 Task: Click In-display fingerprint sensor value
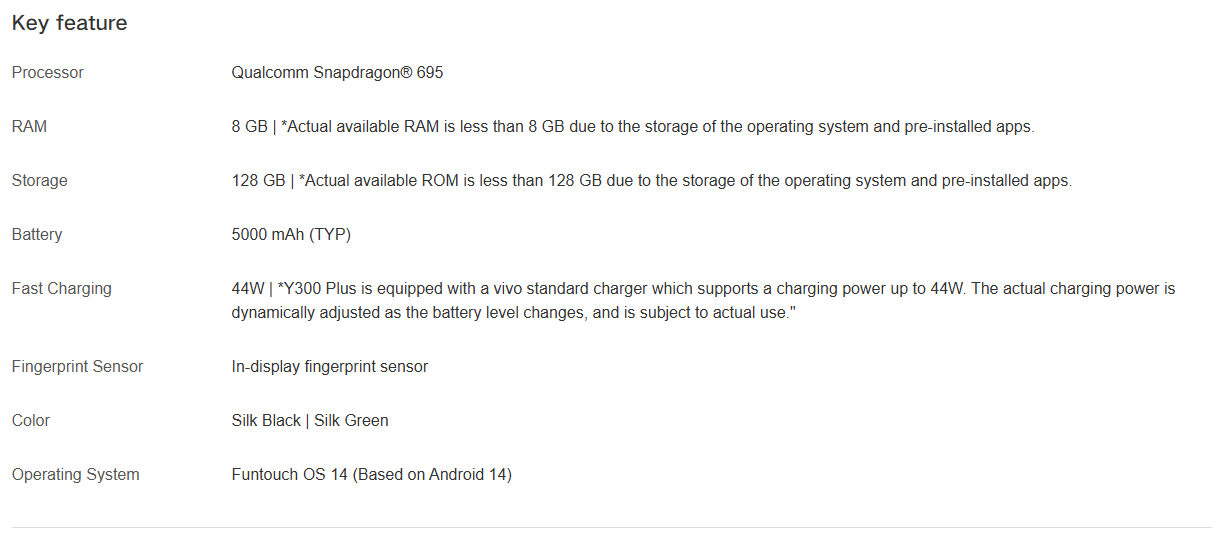[x=330, y=367]
